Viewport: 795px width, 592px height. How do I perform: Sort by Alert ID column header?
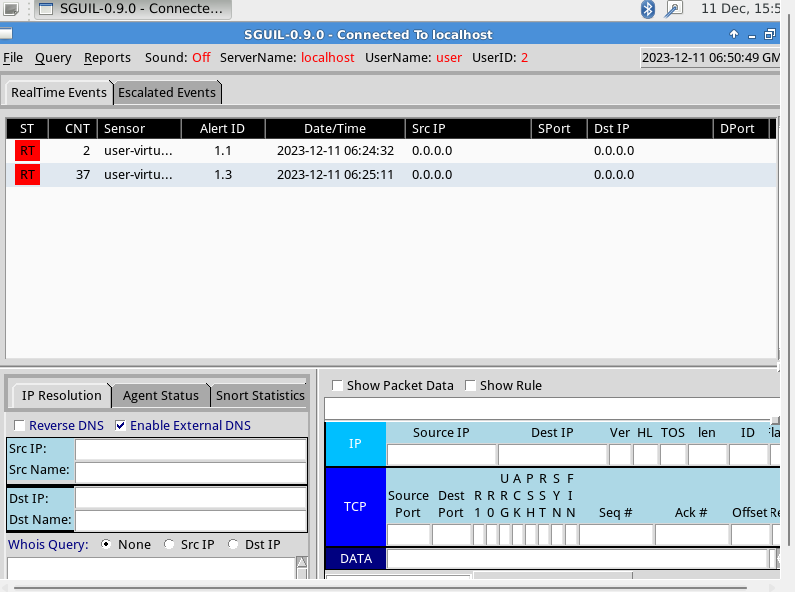(x=223, y=129)
